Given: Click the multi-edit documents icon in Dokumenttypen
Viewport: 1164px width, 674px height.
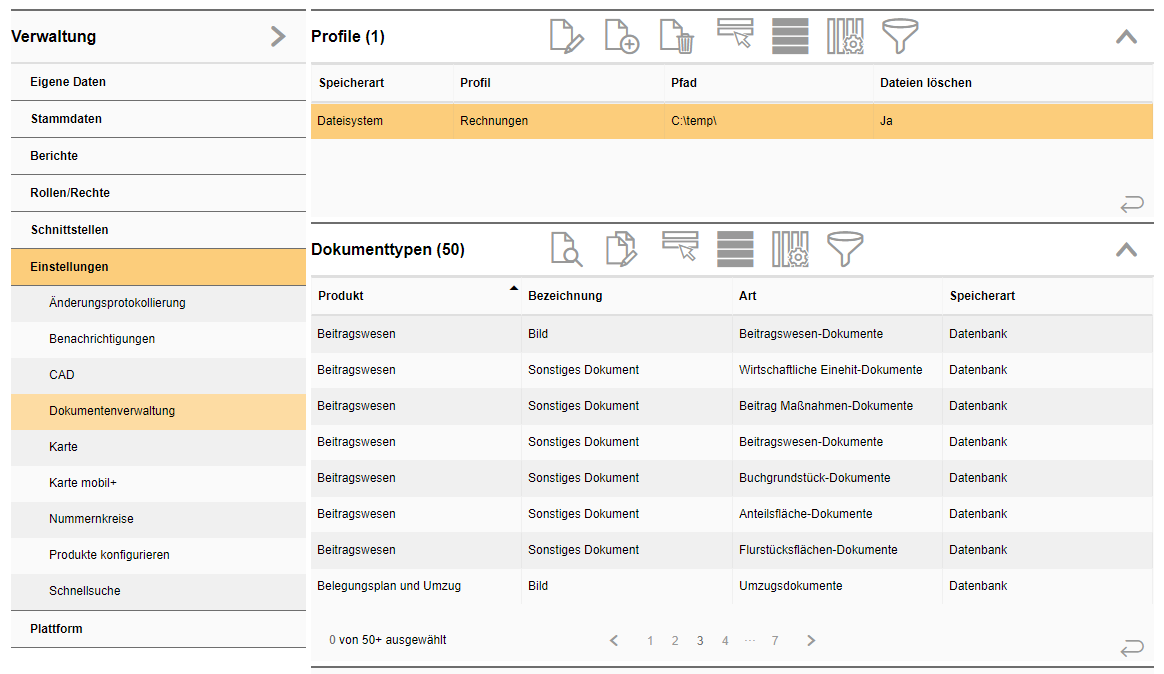Looking at the screenshot, I should coord(622,249).
